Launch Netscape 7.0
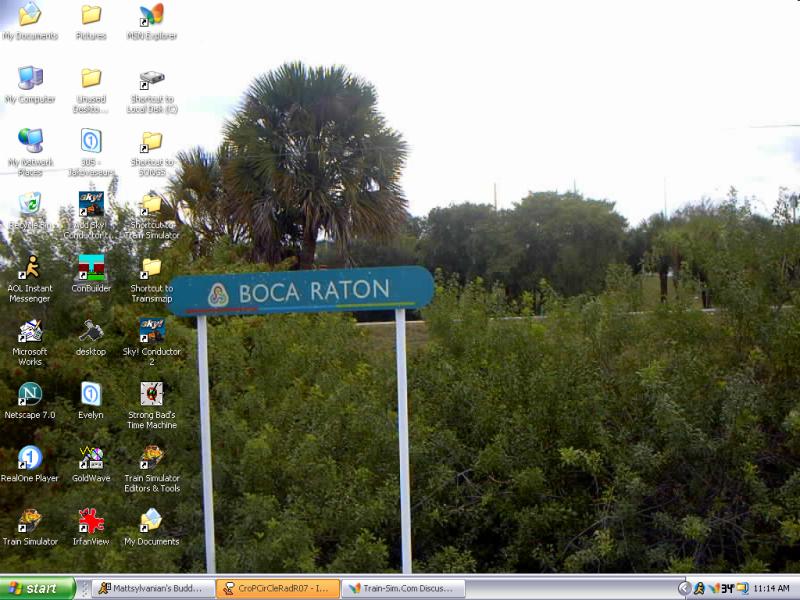The width and height of the screenshot is (800, 600). (30, 401)
